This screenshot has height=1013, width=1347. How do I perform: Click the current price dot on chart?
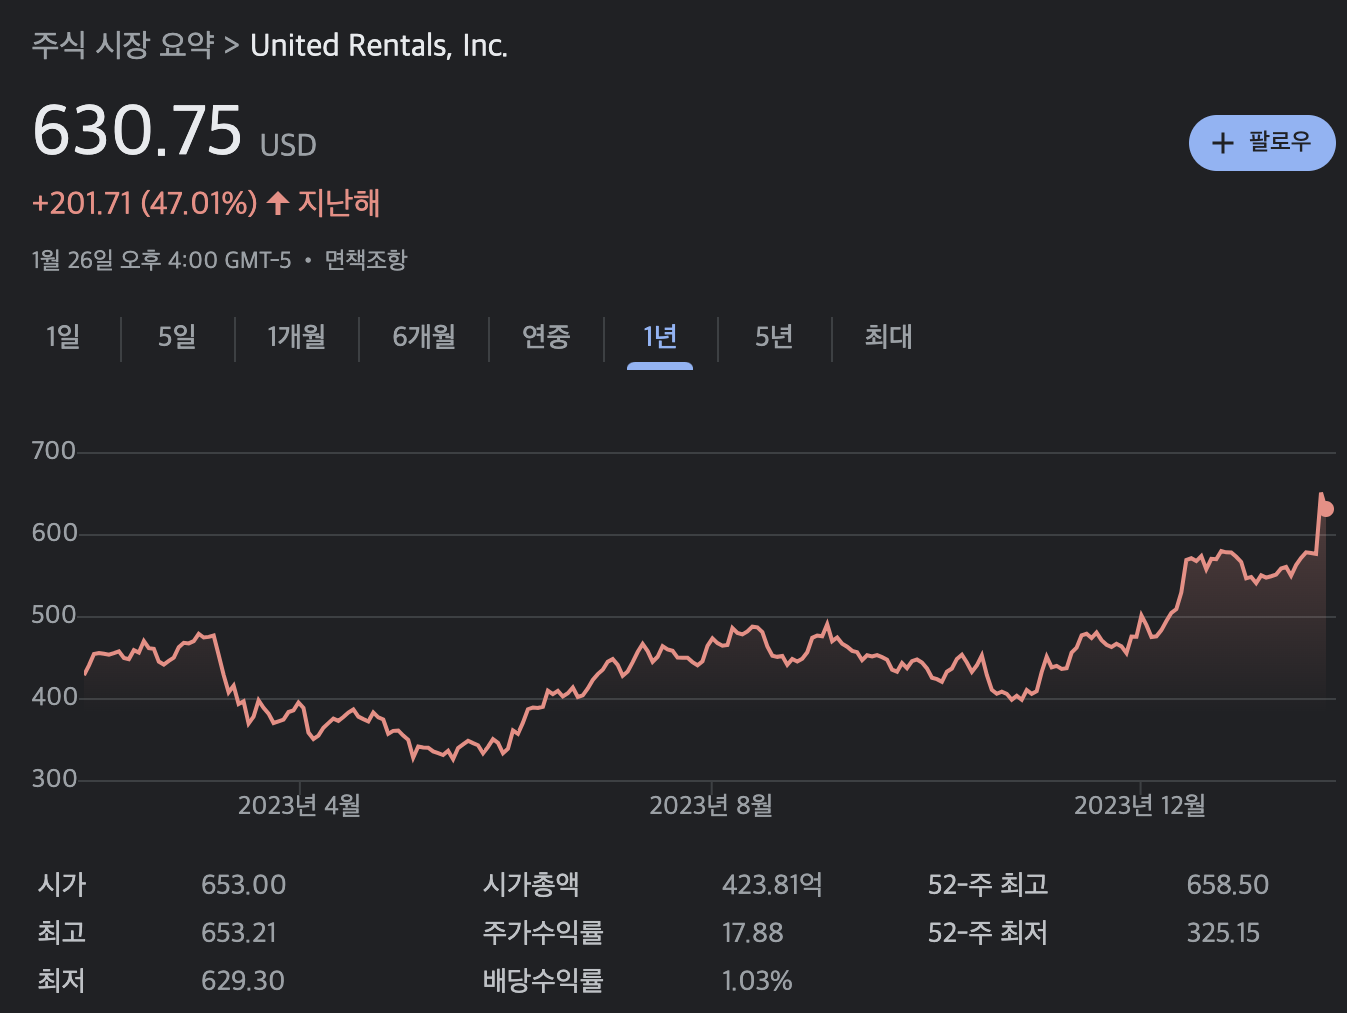[1326, 509]
